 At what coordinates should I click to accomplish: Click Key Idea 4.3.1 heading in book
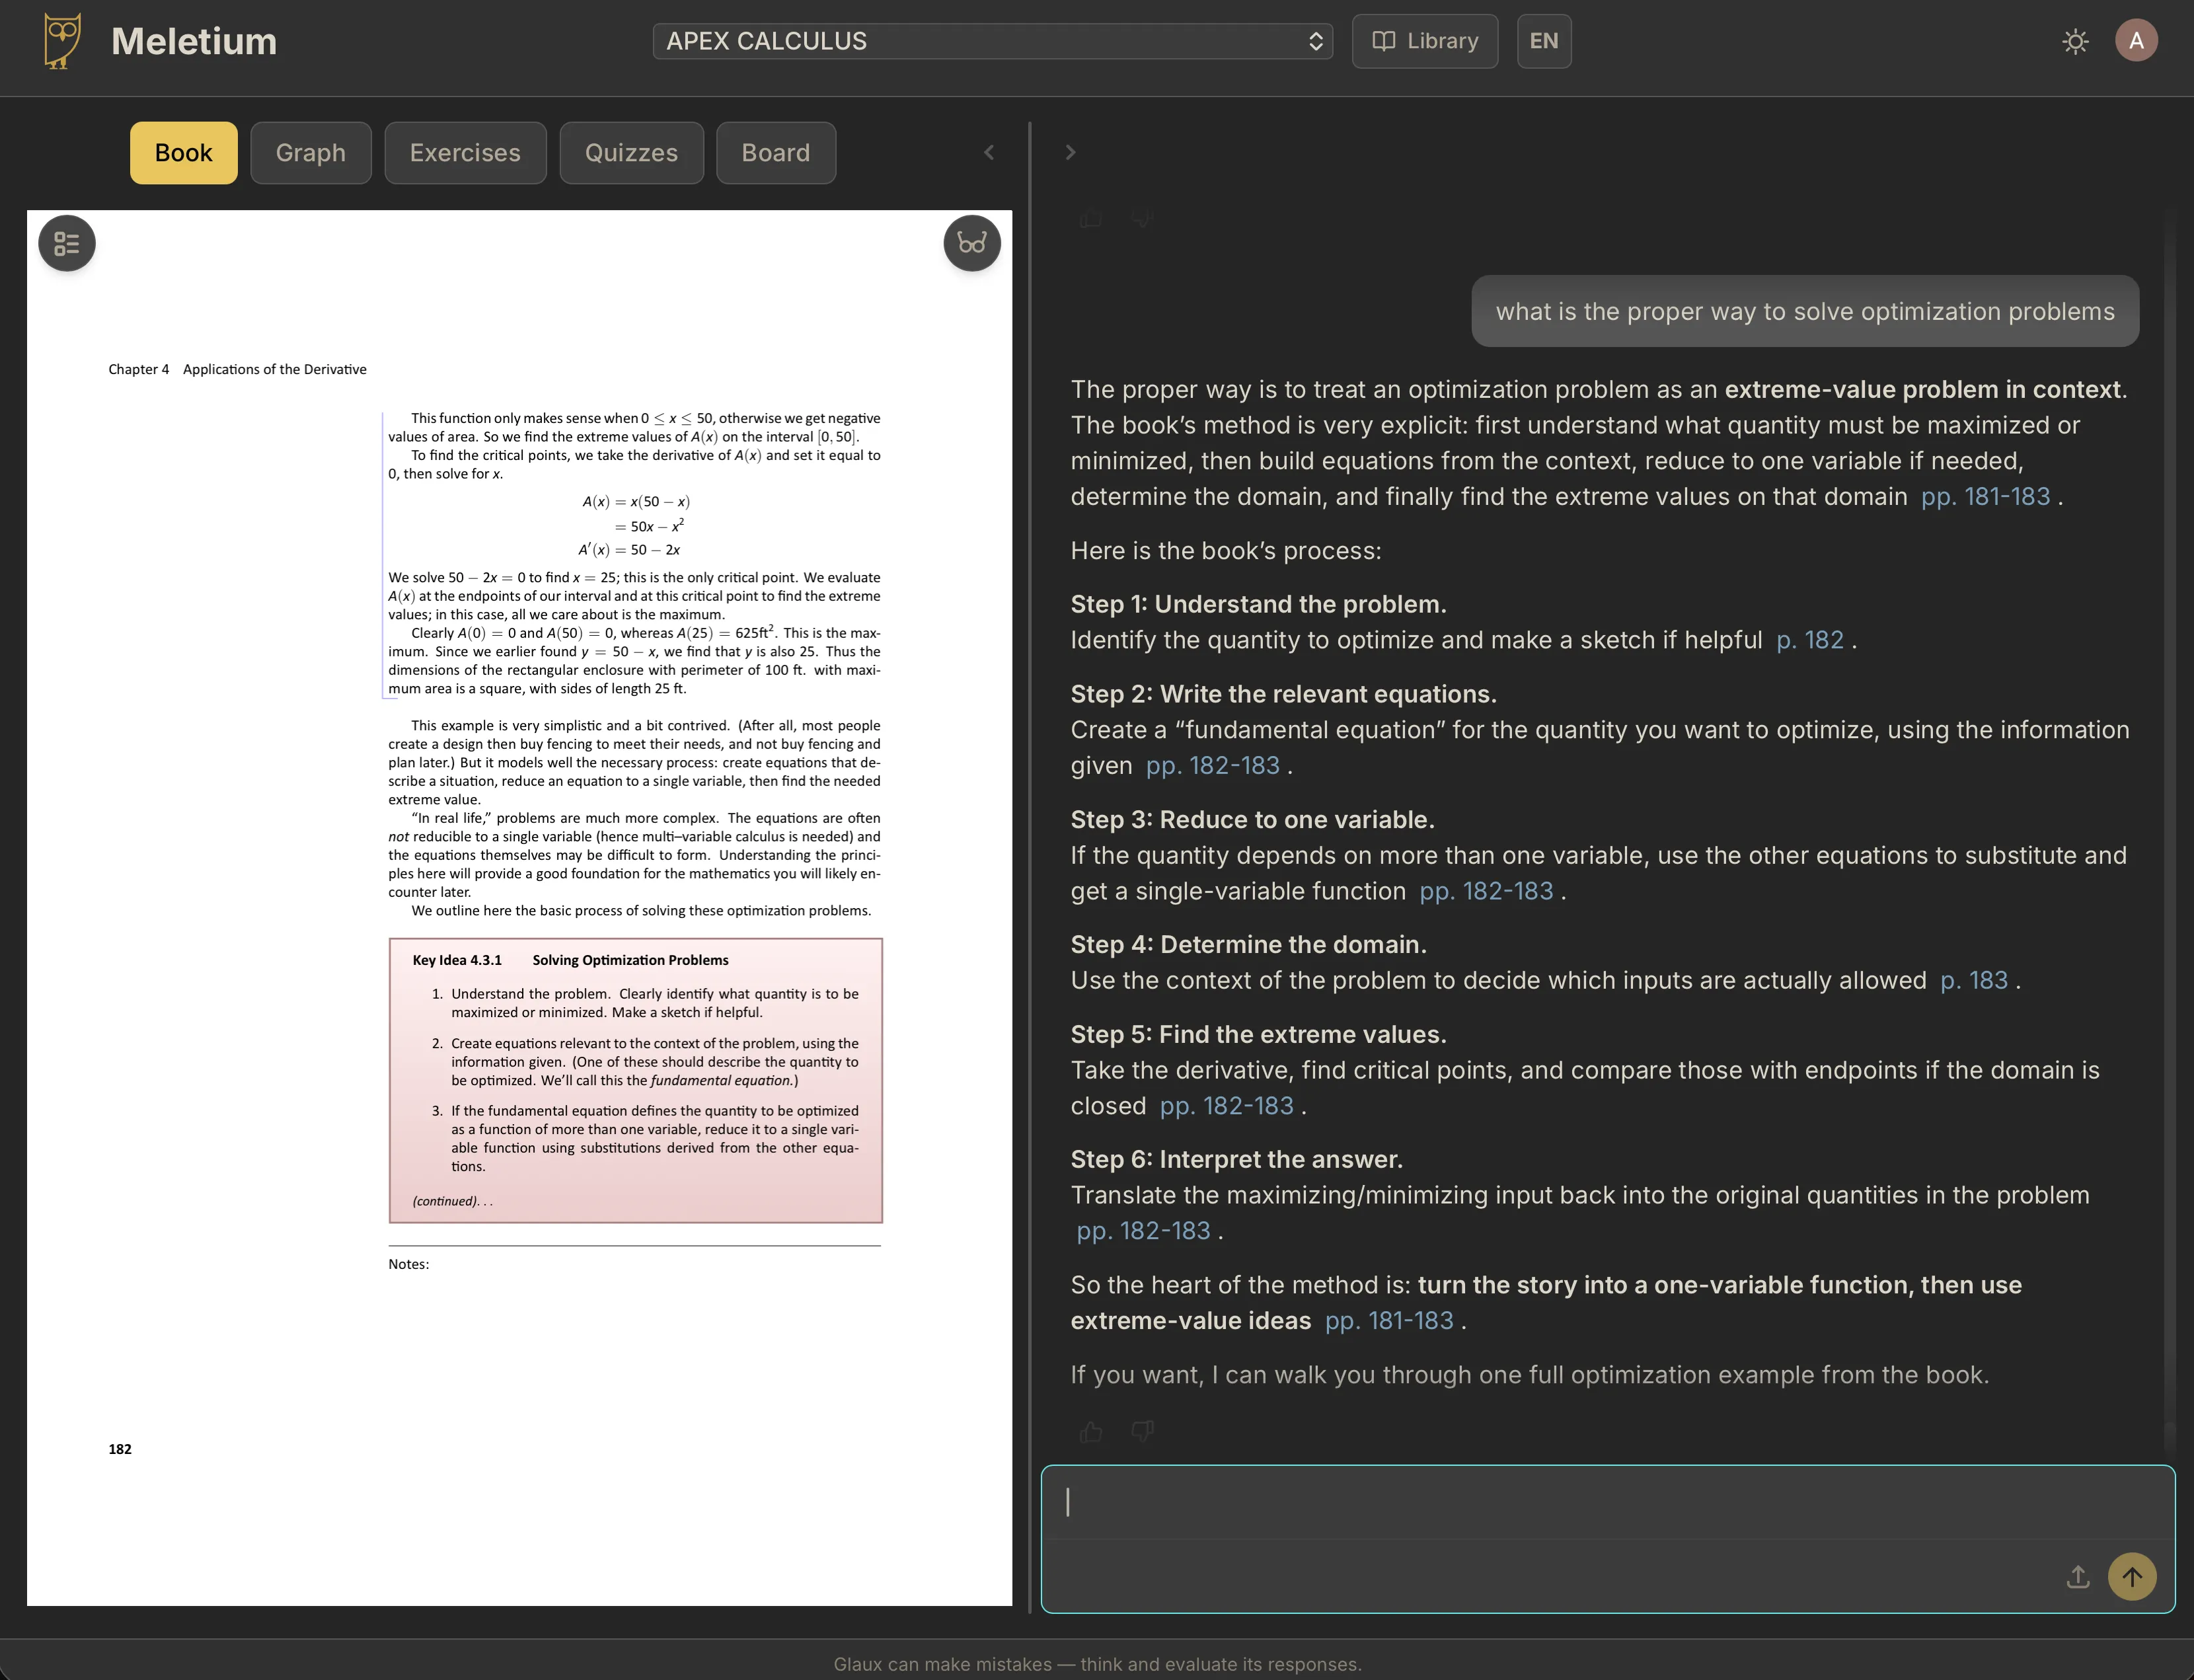[x=570, y=960]
